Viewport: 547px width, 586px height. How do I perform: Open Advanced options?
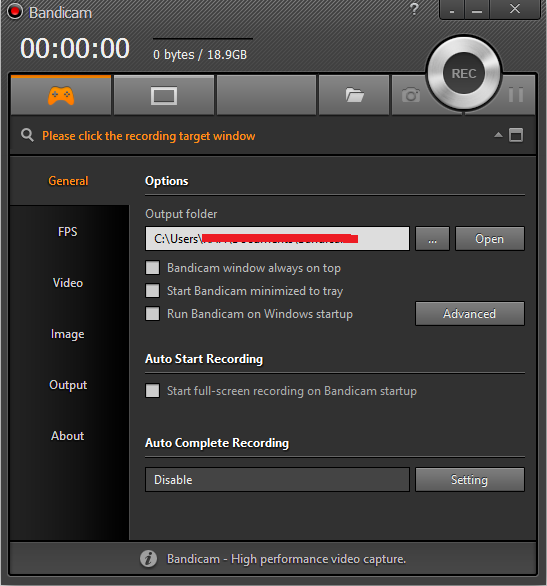click(470, 314)
